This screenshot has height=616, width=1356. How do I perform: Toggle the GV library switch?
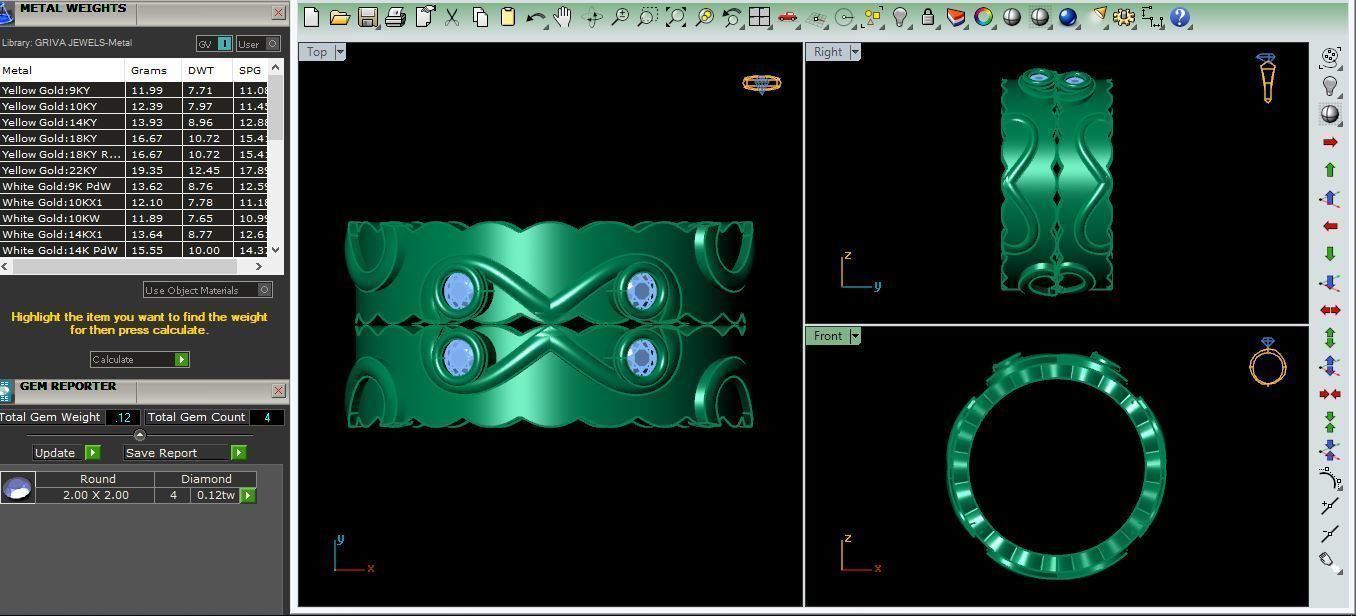tap(214, 44)
